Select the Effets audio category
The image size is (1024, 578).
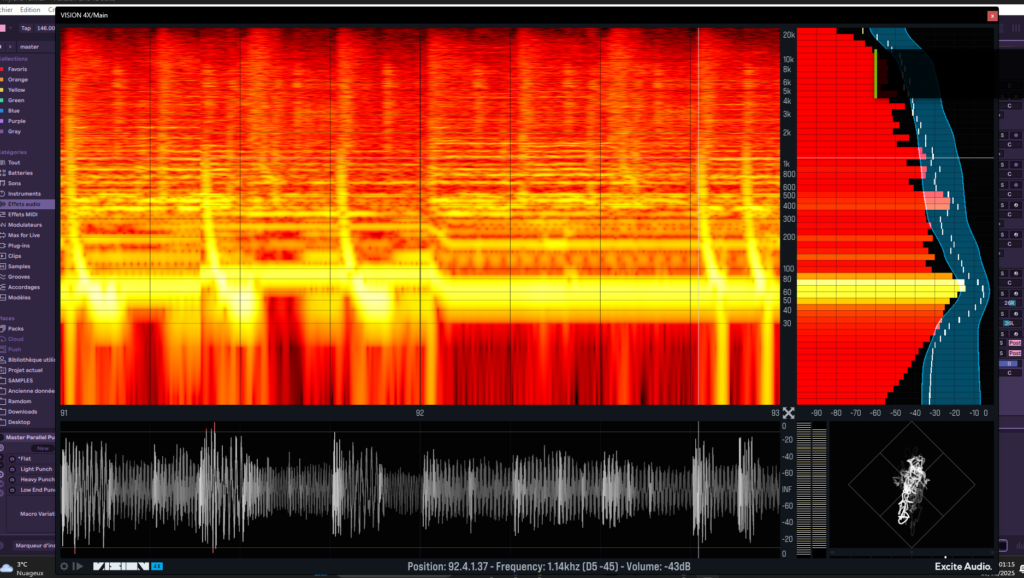26,204
